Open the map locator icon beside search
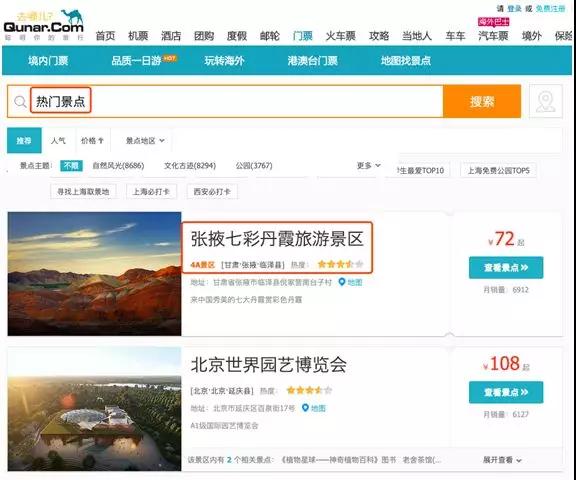 pyautogui.click(x=546, y=101)
